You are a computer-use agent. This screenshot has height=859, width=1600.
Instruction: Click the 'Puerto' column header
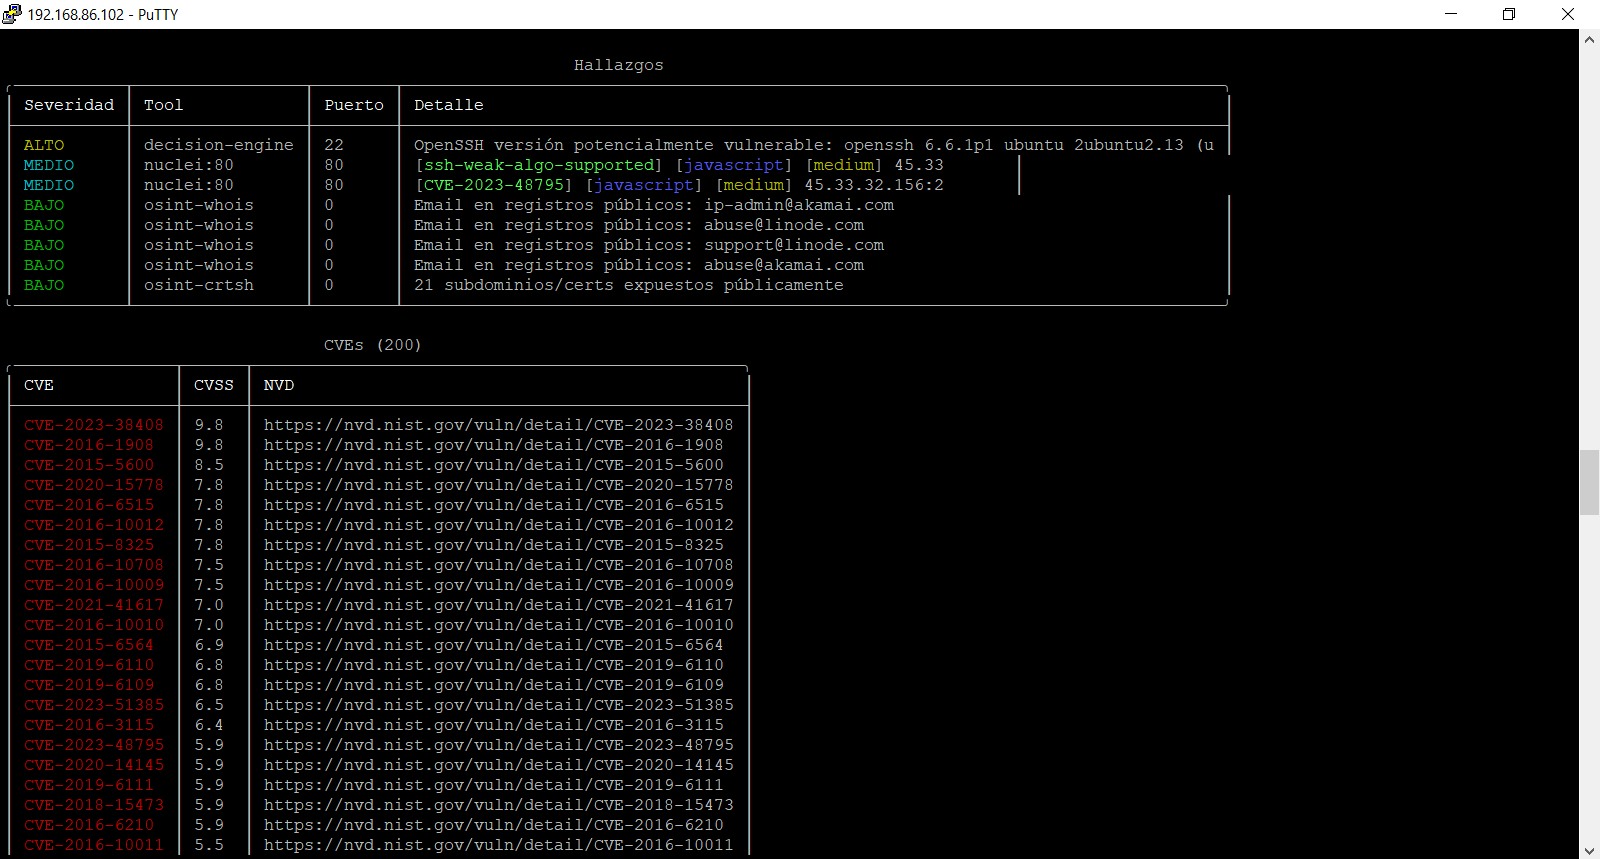coord(354,105)
